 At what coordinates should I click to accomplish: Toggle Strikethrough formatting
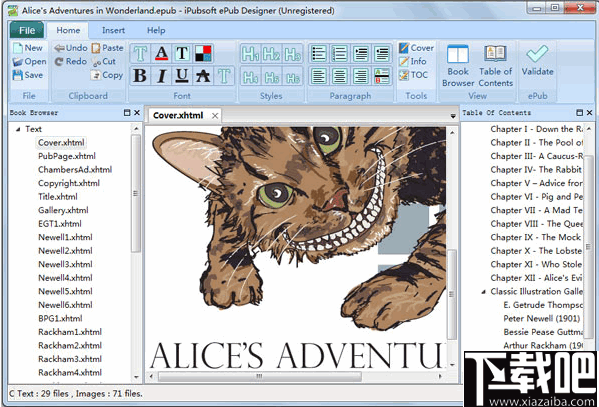(x=203, y=76)
